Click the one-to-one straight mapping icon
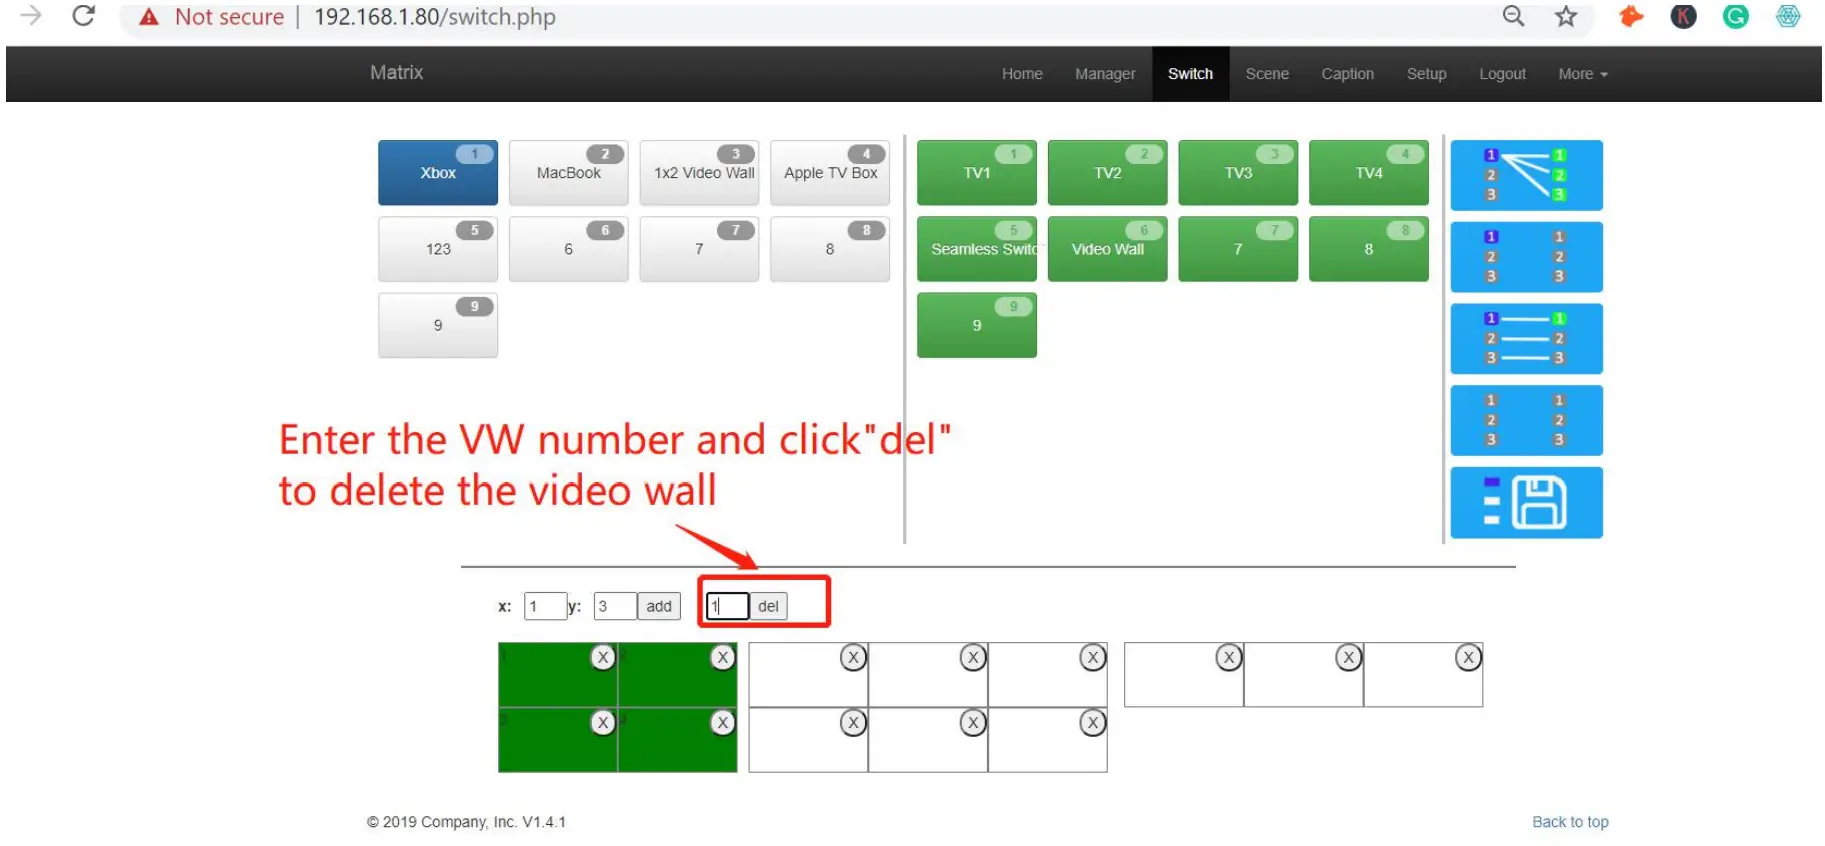 click(x=1526, y=338)
